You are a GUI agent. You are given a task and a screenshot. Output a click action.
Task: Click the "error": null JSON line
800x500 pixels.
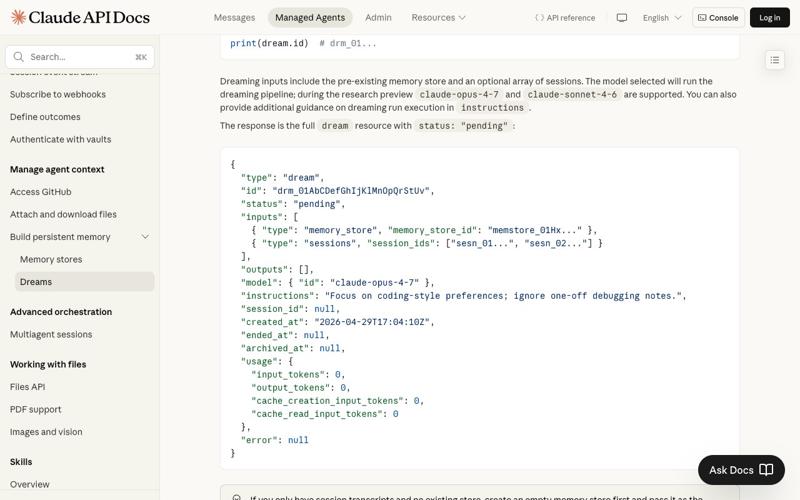(274, 440)
